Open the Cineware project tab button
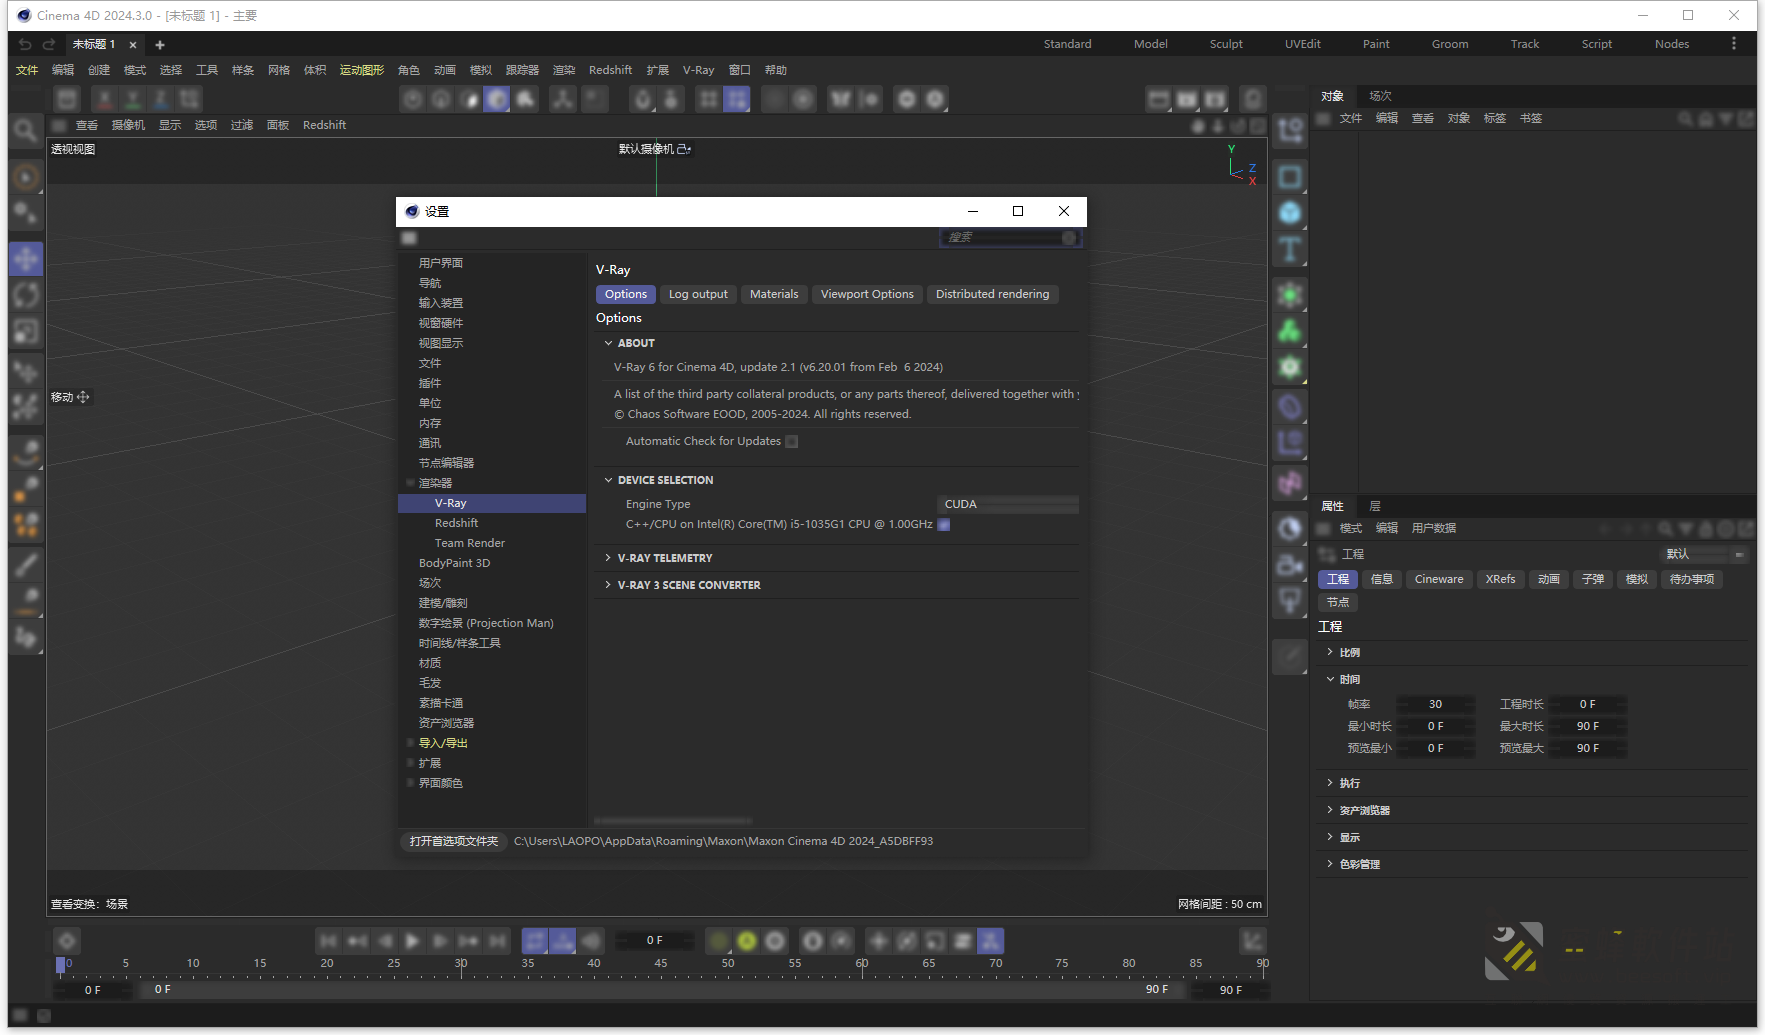The width and height of the screenshot is (1765, 1035). click(x=1439, y=579)
